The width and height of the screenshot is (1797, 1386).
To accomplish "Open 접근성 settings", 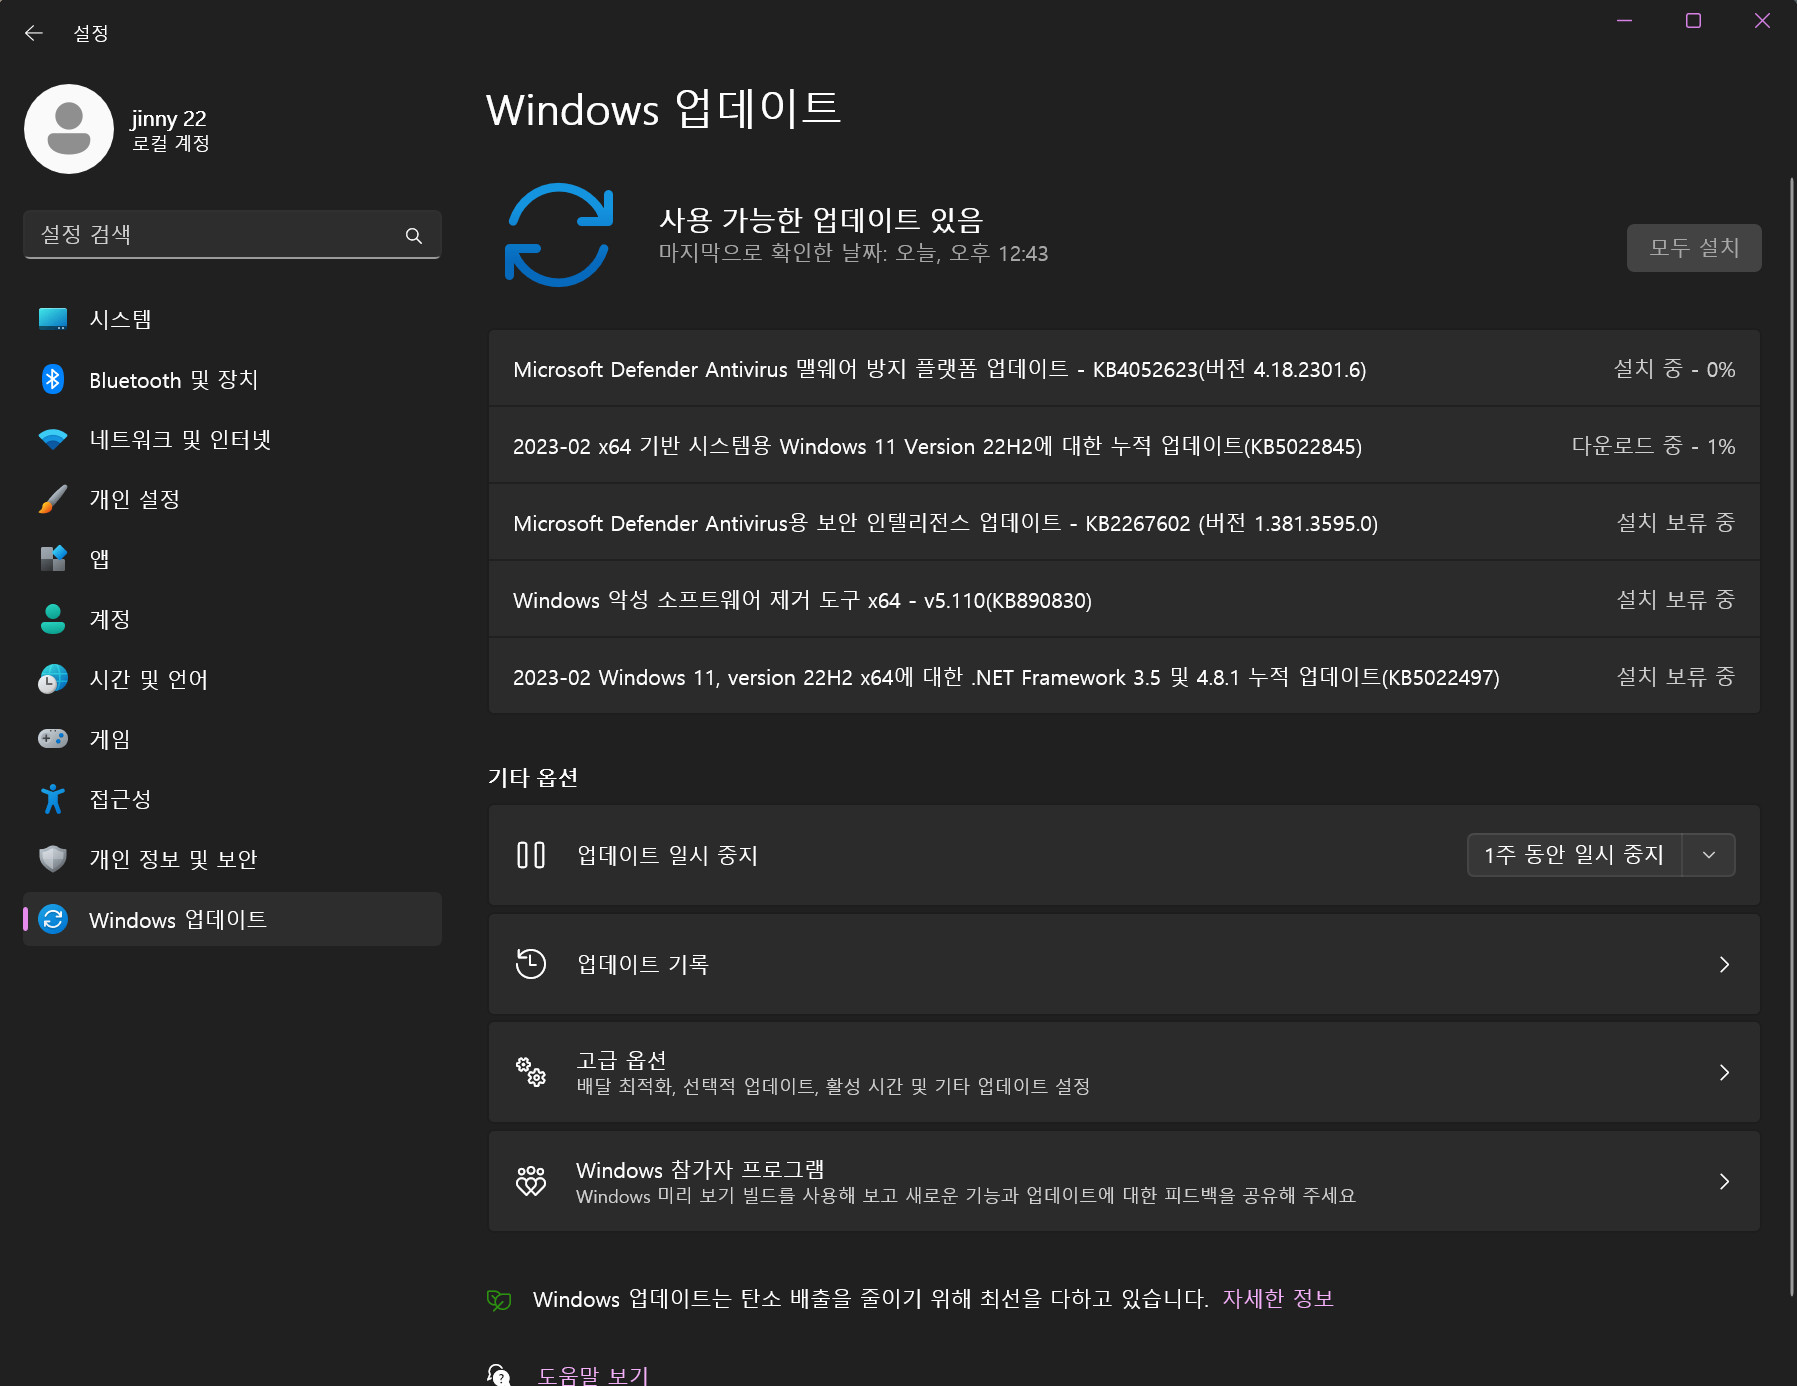I will 232,799.
